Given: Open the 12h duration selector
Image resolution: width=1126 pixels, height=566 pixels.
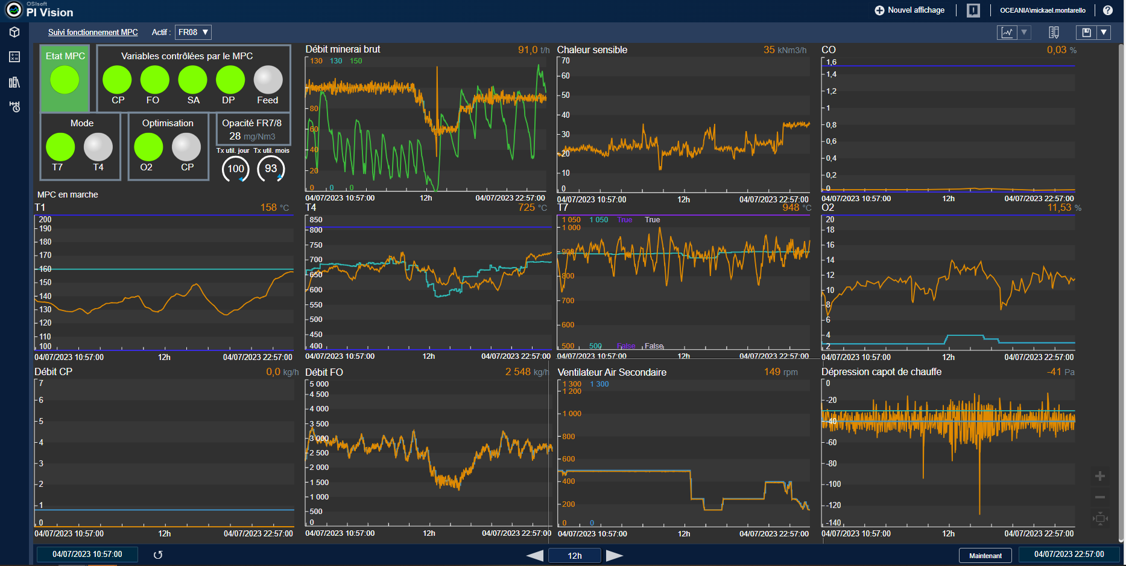Looking at the screenshot, I should (x=574, y=555).
